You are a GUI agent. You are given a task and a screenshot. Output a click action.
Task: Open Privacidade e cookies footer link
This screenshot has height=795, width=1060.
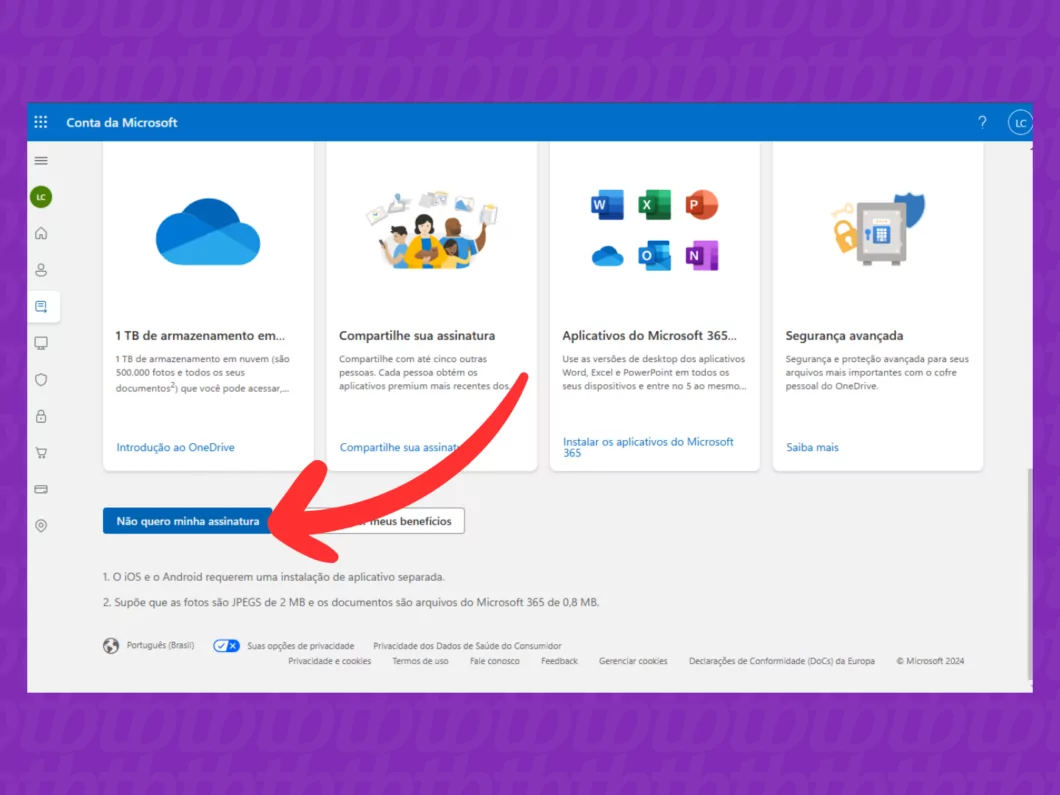click(329, 661)
